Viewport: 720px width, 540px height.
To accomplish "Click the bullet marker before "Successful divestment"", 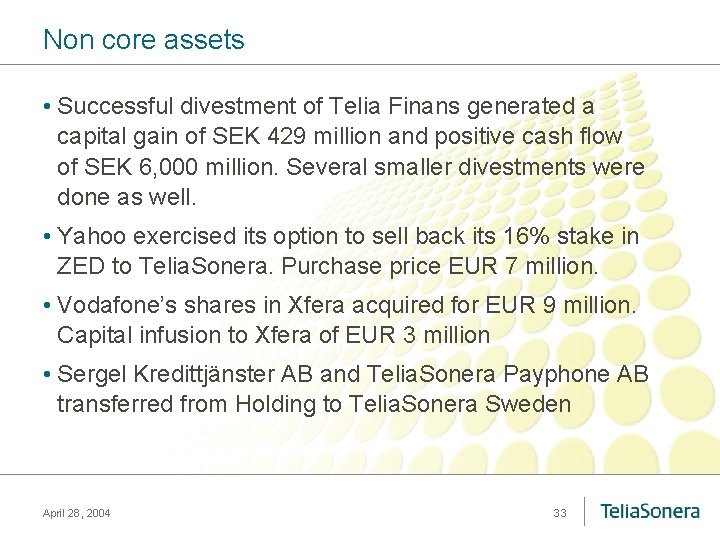I will pyautogui.click(x=48, y=107).
